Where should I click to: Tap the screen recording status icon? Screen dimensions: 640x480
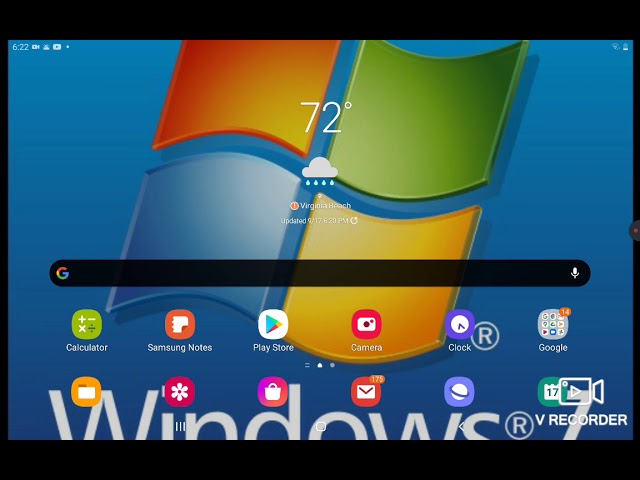click(x=36, y=47)
